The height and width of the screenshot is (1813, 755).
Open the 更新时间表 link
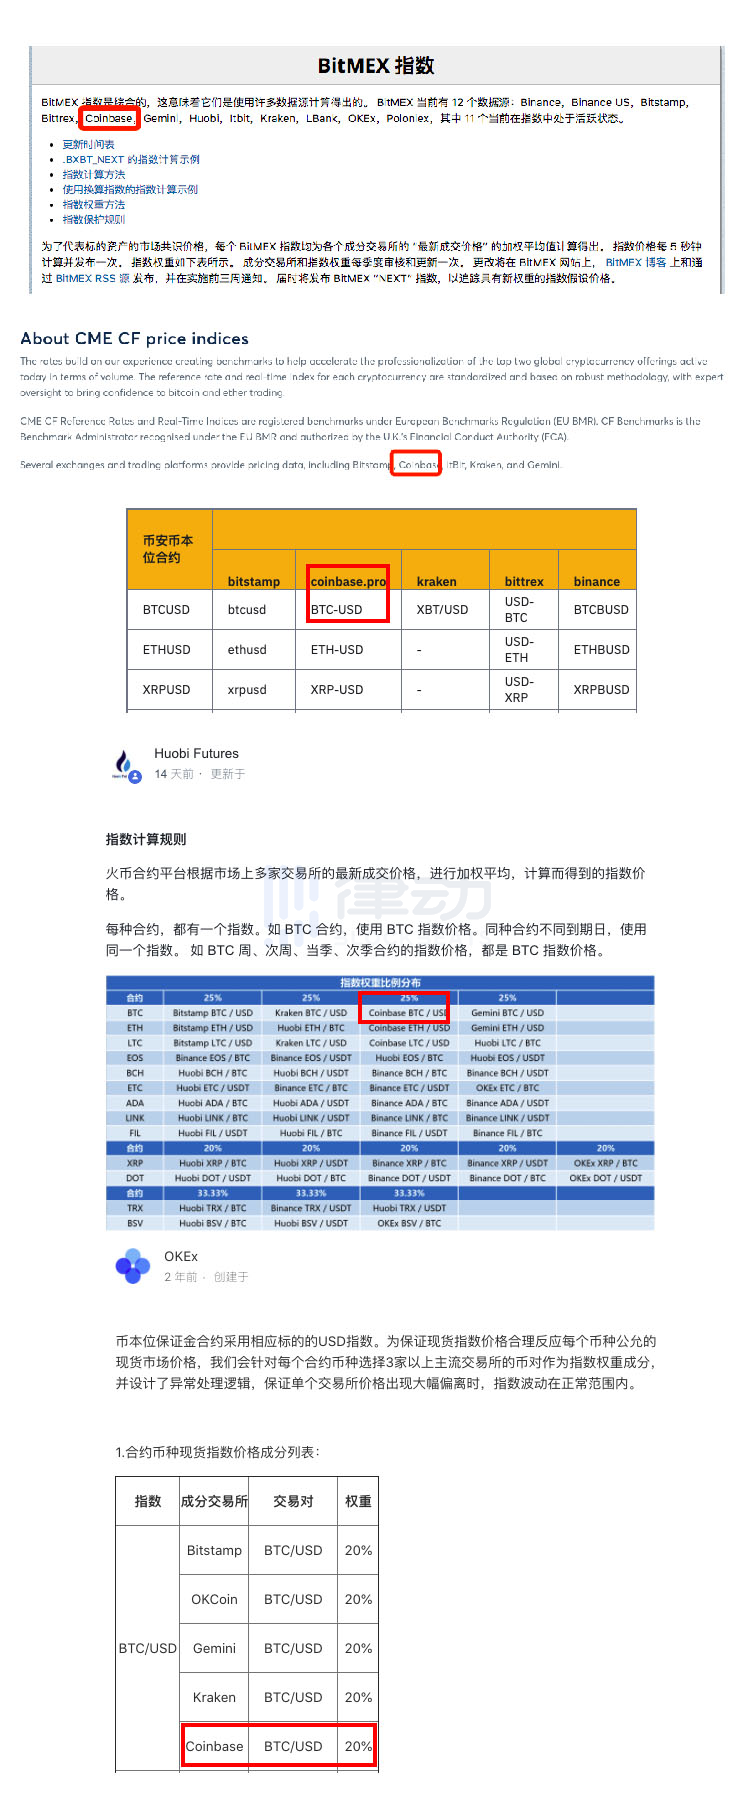[88, 144]
